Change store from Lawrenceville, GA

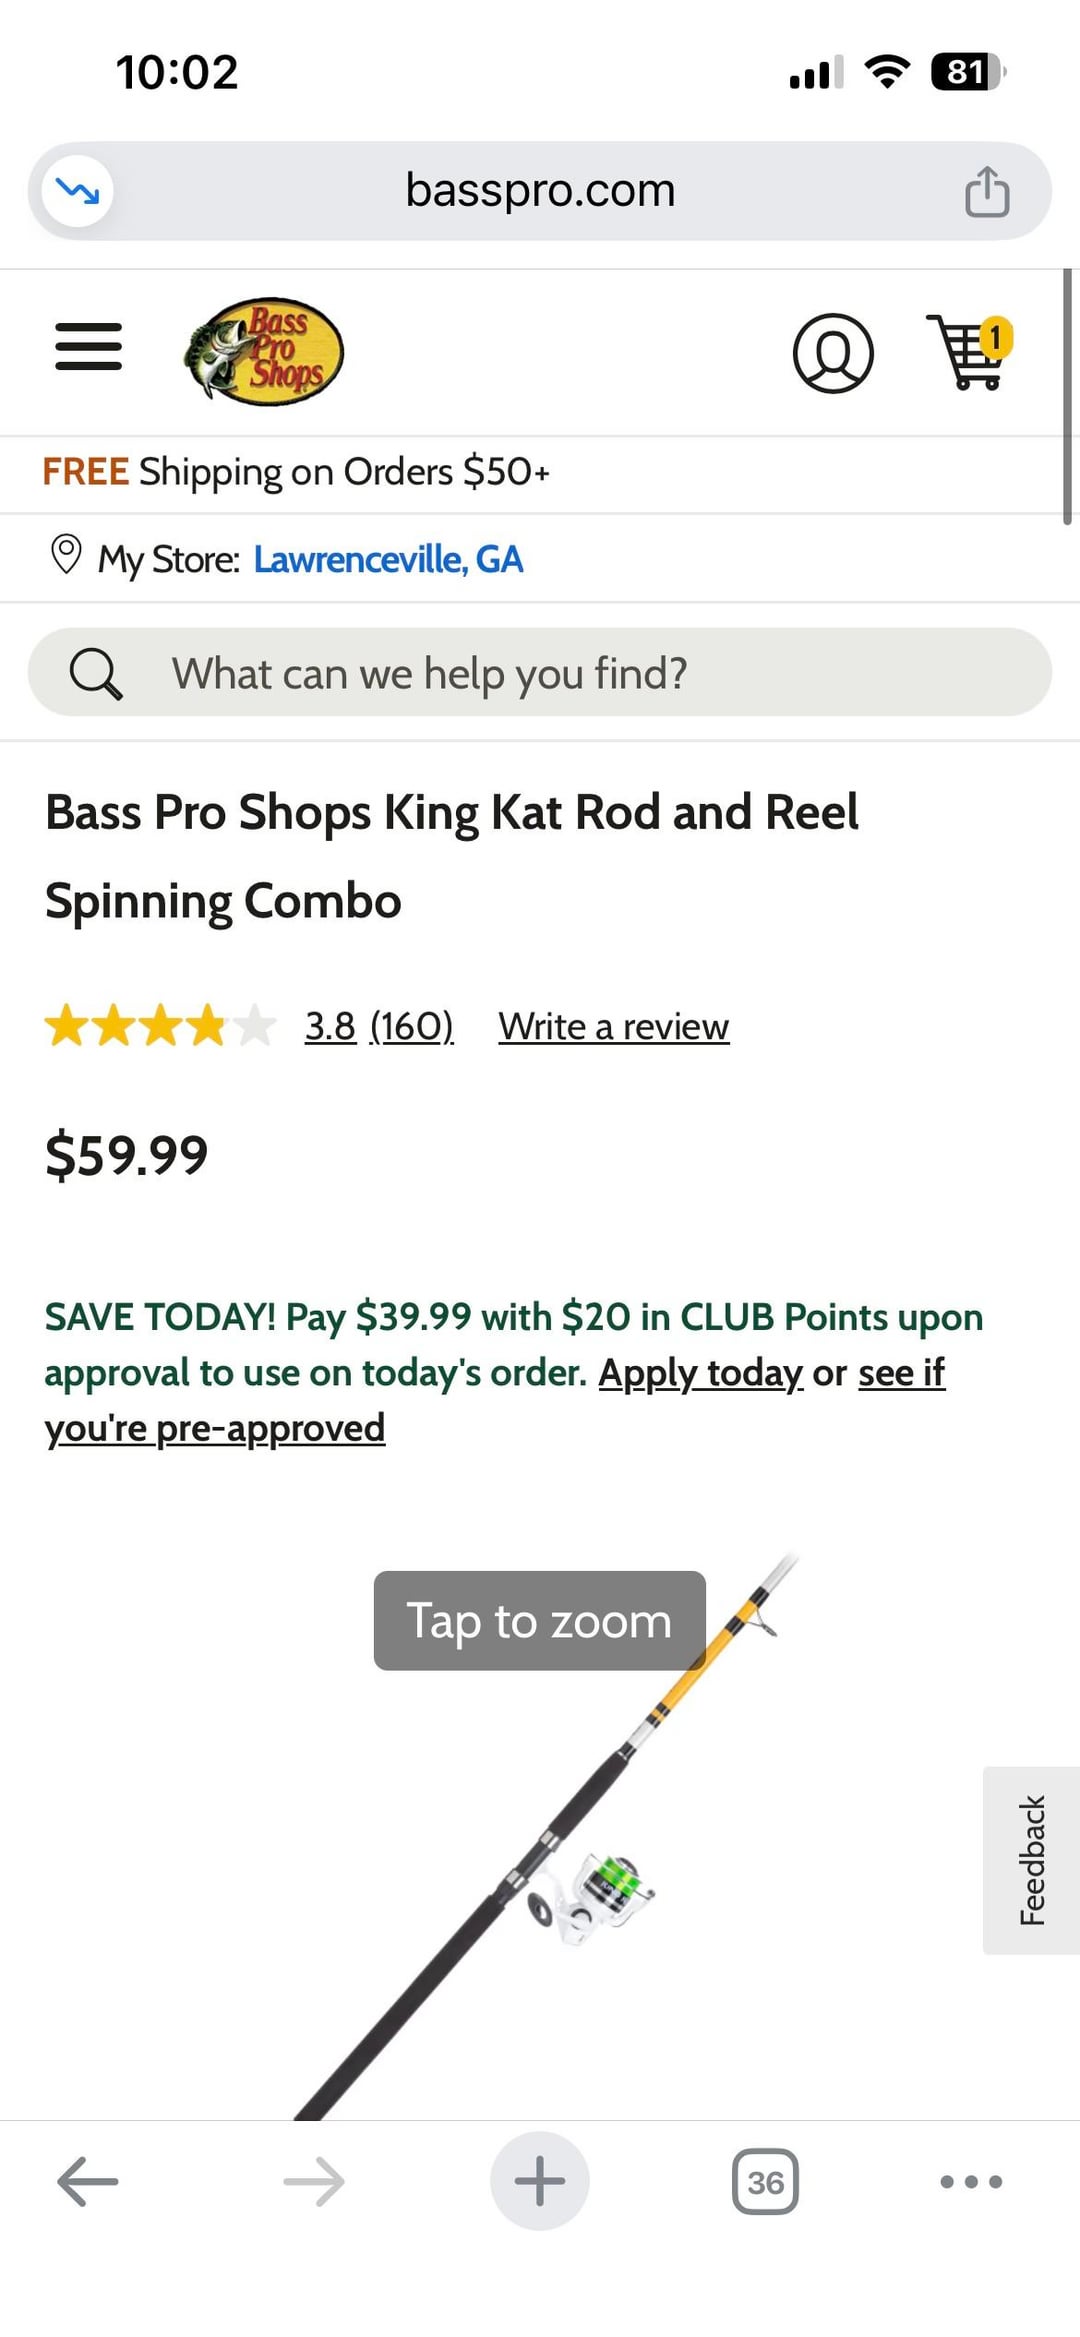(x=388, y=559)
